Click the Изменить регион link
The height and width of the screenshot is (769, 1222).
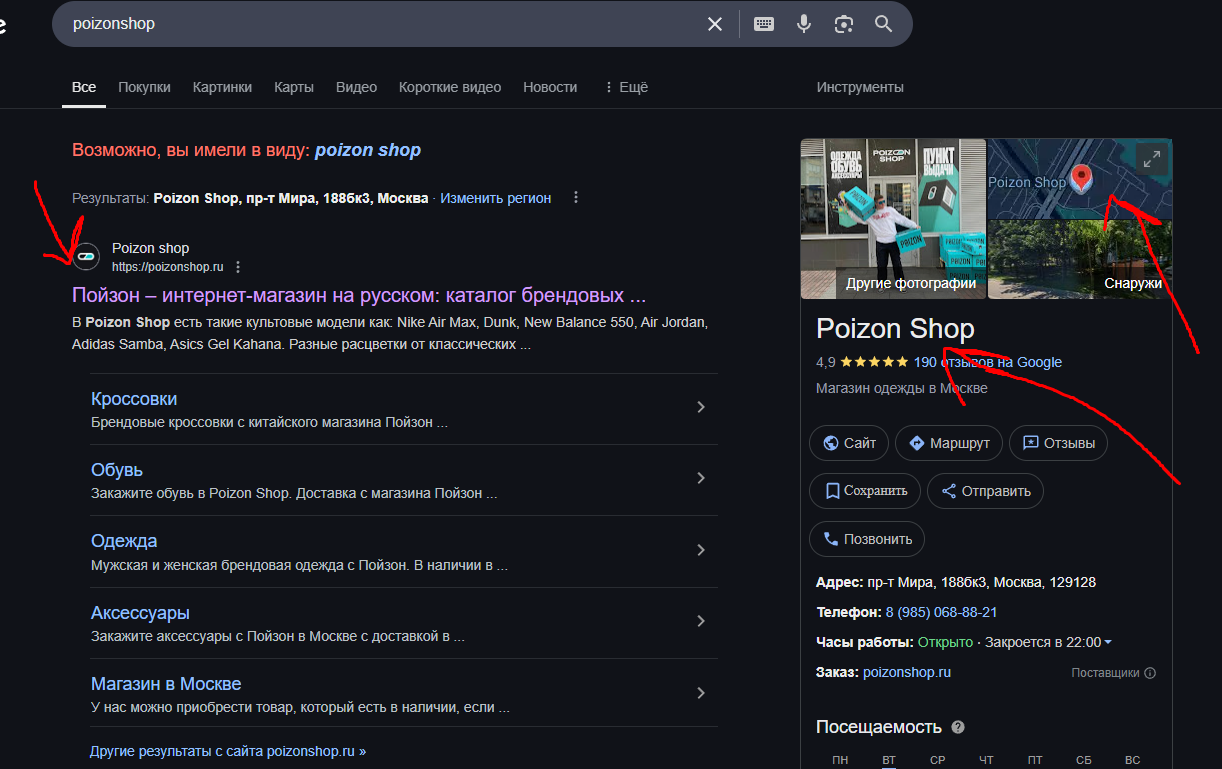(x=496, y=198)
